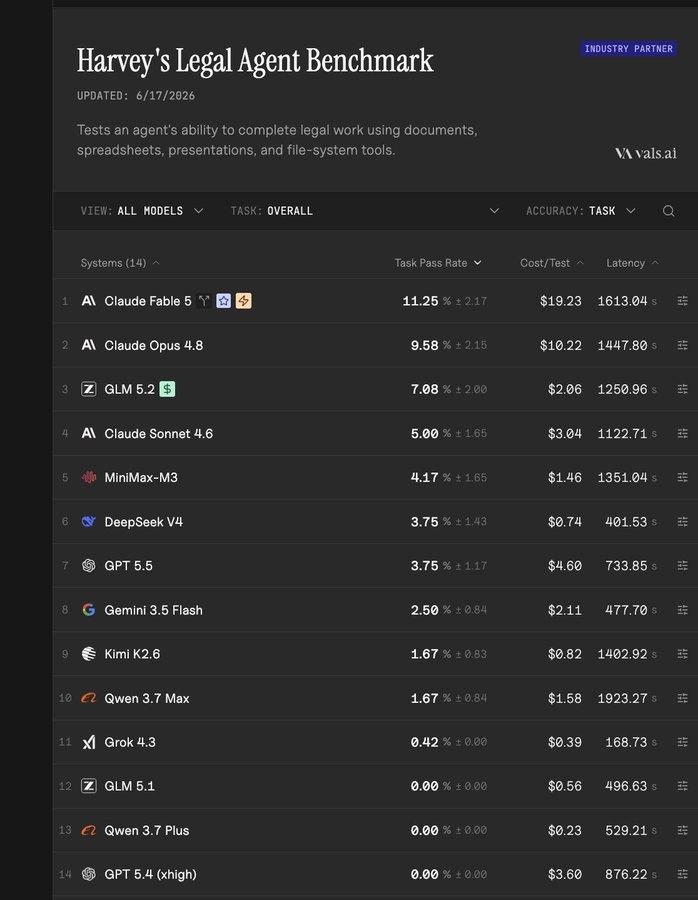Open the vals.ai logo link
Viewport: 698px width, 900px height.
(x=645, y=153)
